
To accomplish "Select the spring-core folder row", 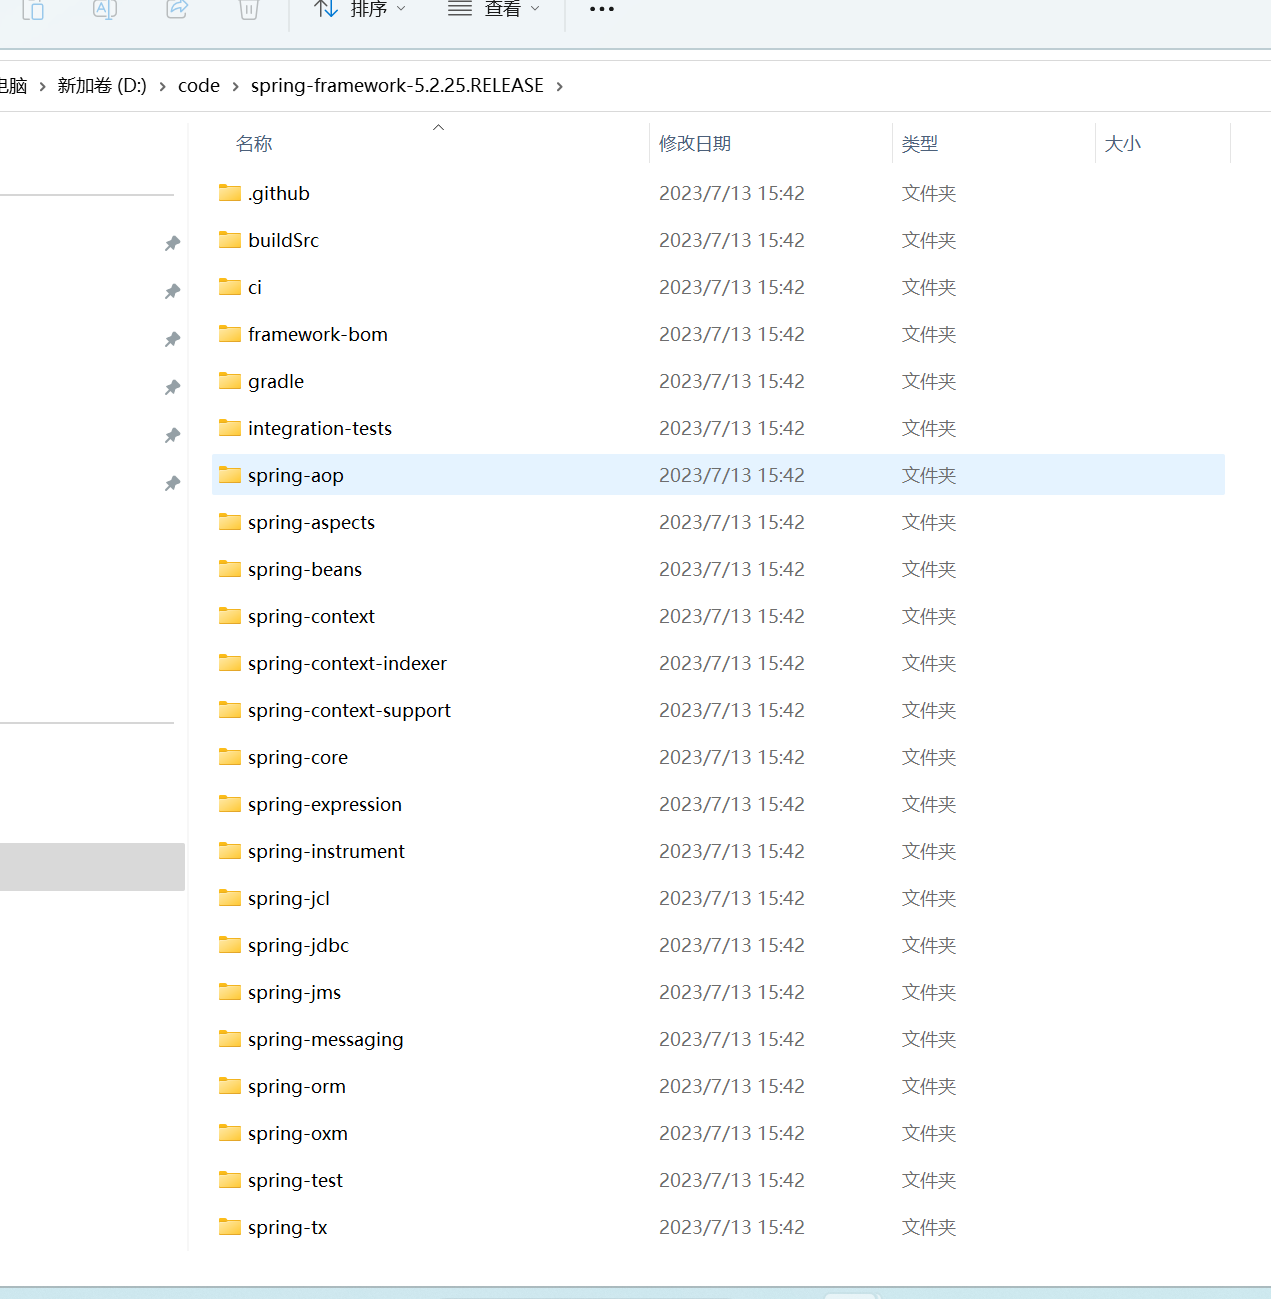I will [298, 758].
